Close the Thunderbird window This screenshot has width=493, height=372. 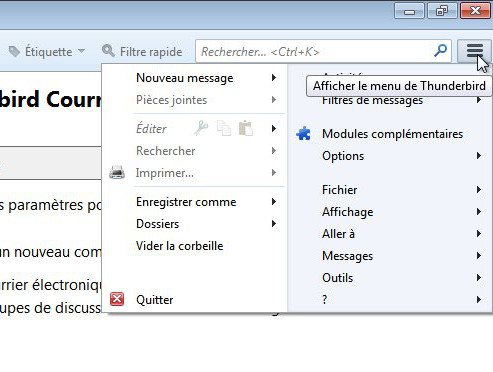pos(475,11)
